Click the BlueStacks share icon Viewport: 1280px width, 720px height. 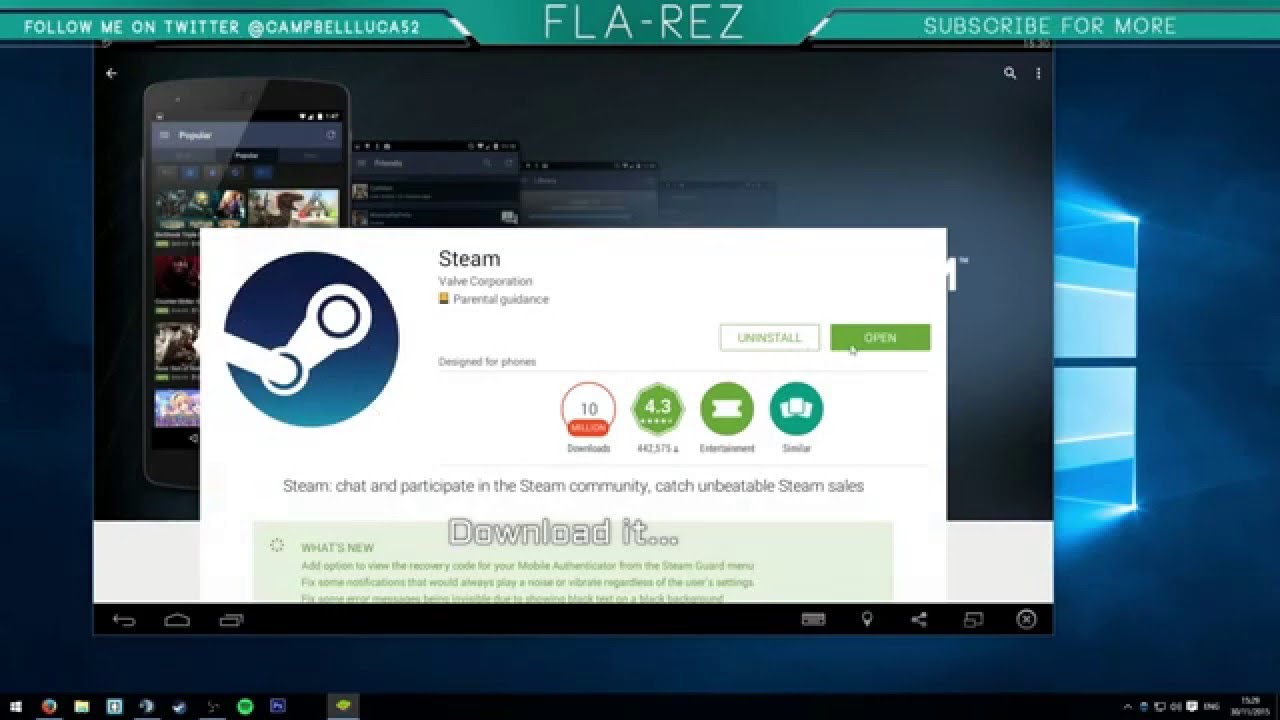click(919, 620)
